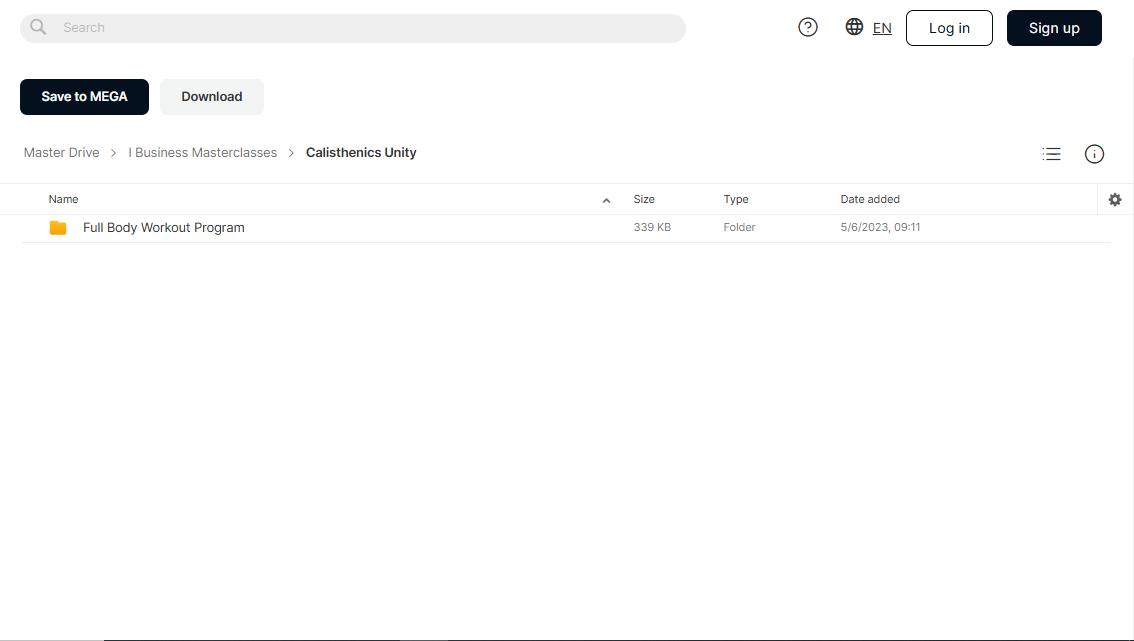Click the Log in button

[949, 28]
